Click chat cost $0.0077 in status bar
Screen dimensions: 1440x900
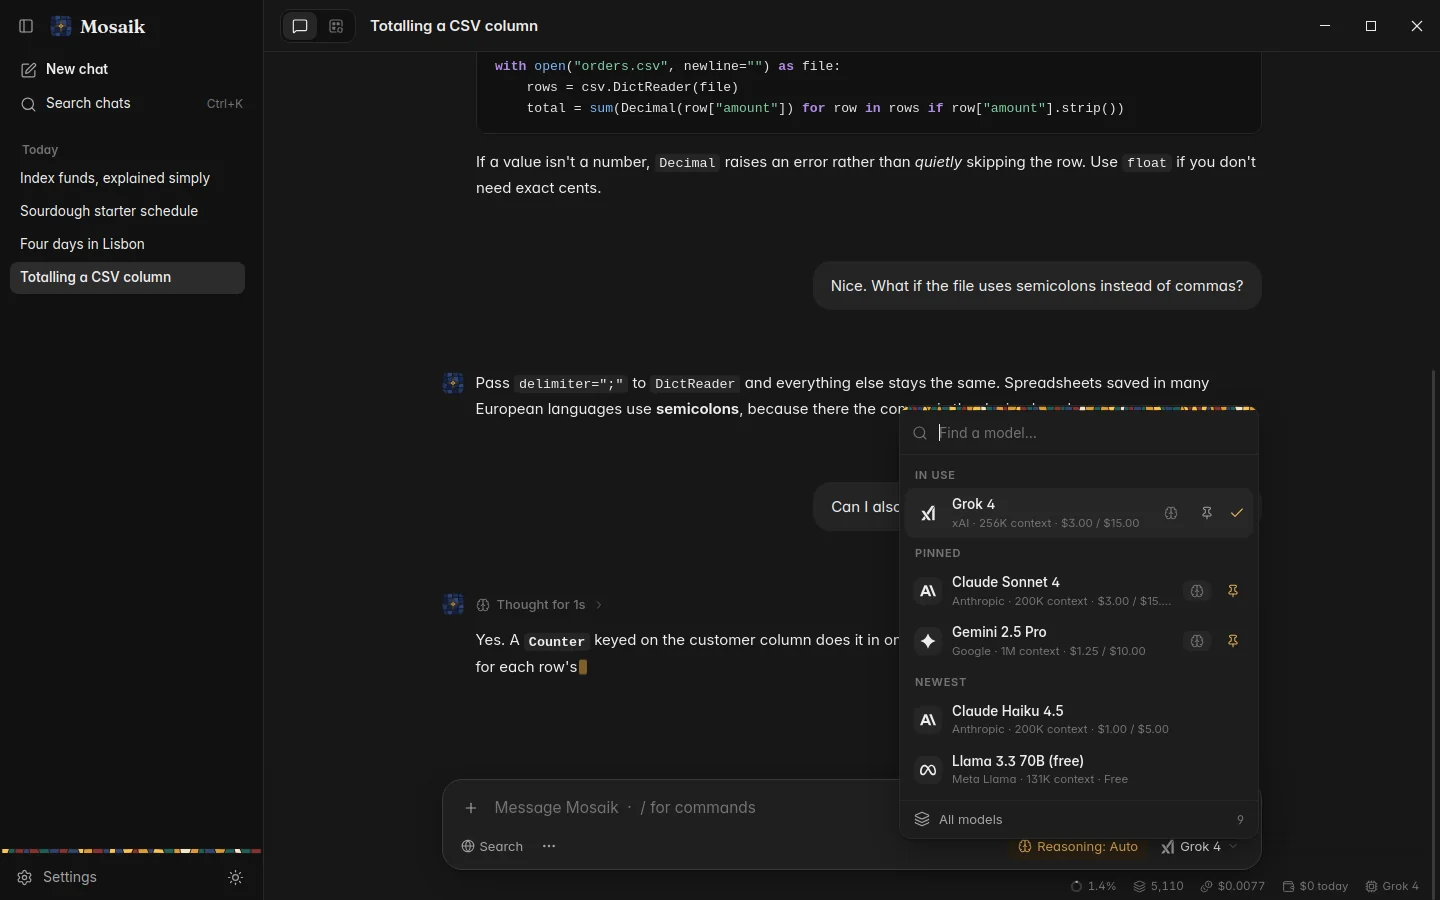click(1233, 886)
